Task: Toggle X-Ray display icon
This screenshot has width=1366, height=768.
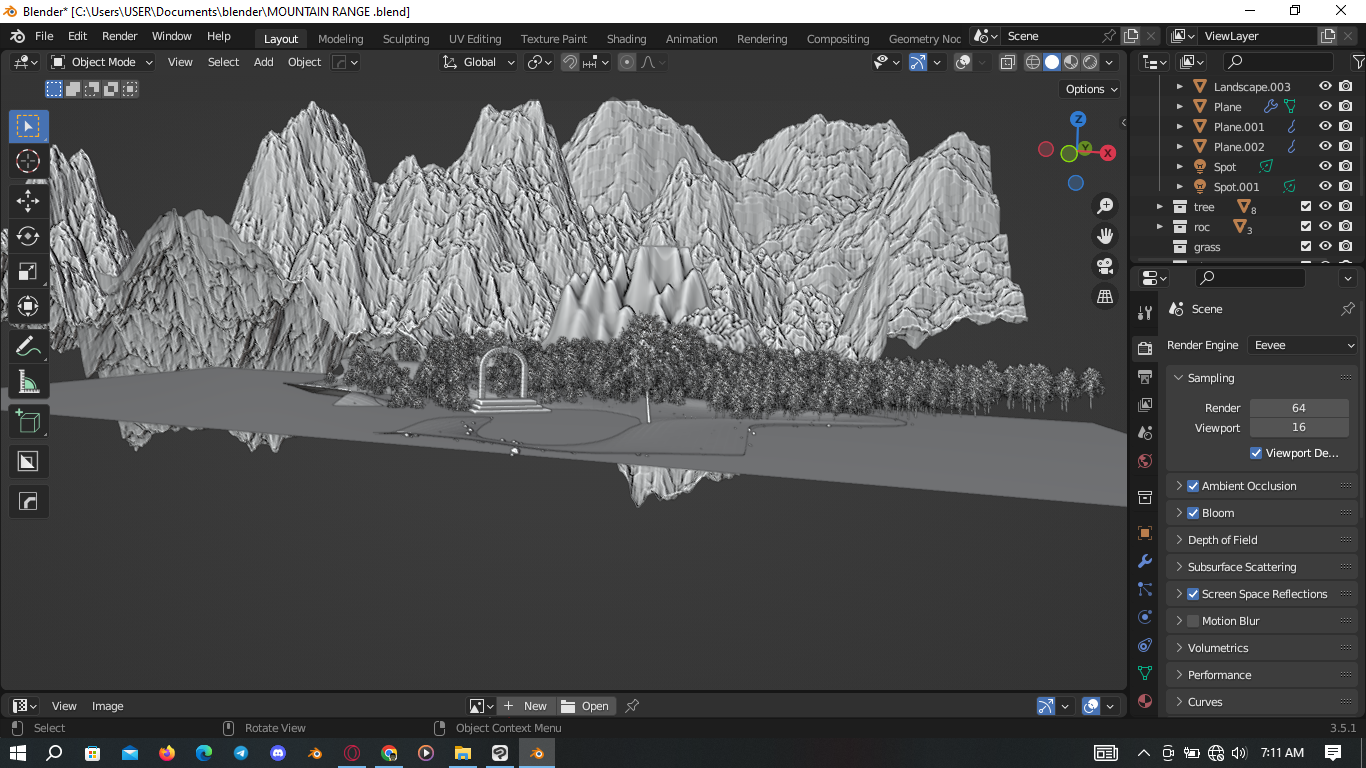Action: point(1007,62)
